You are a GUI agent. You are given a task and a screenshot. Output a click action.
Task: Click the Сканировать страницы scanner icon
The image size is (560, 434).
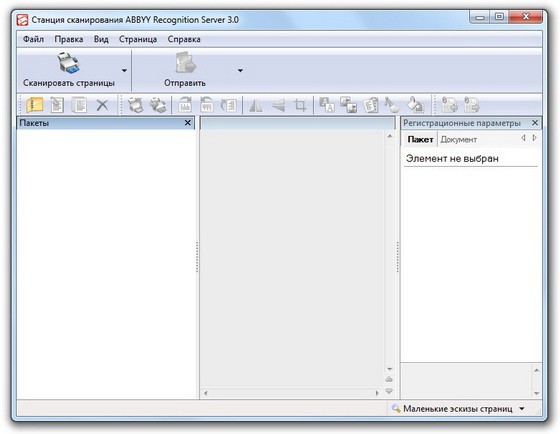coord(68,63)
